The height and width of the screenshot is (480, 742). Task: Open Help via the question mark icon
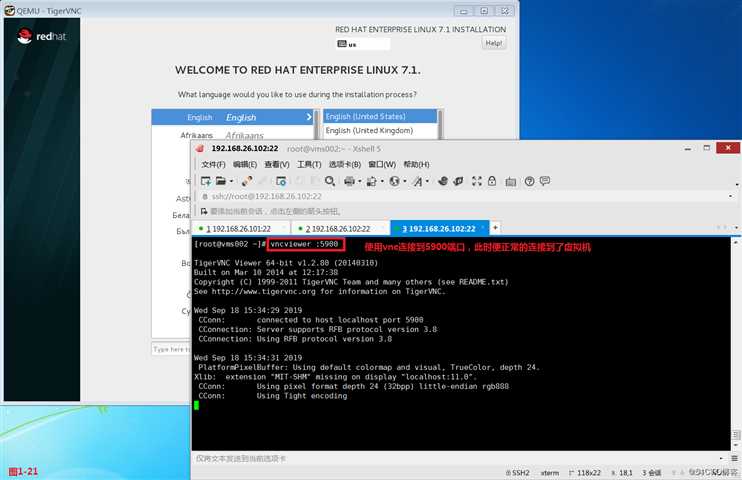[530, 181]
